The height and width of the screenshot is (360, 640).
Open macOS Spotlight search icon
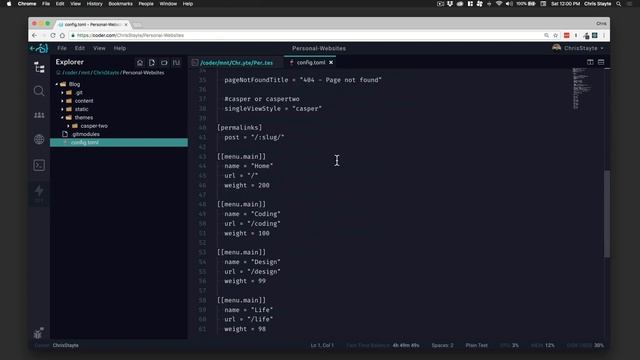pos(619,4)
